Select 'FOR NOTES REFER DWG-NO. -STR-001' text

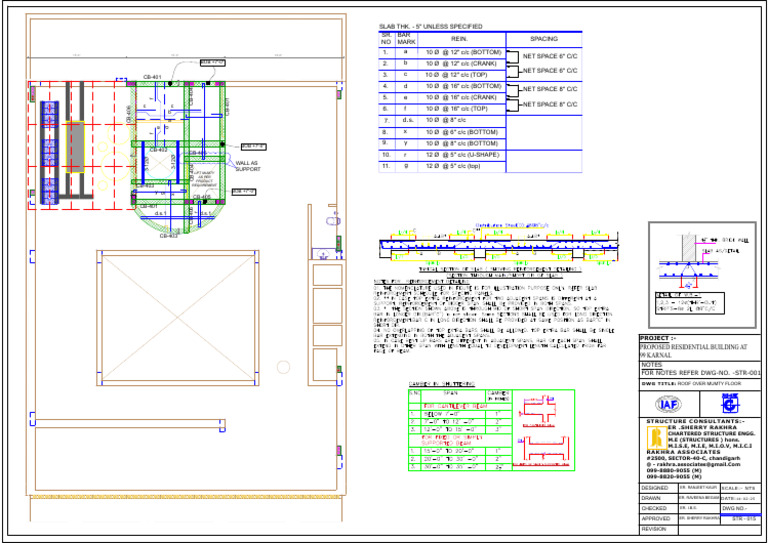[x=700, y=373]
